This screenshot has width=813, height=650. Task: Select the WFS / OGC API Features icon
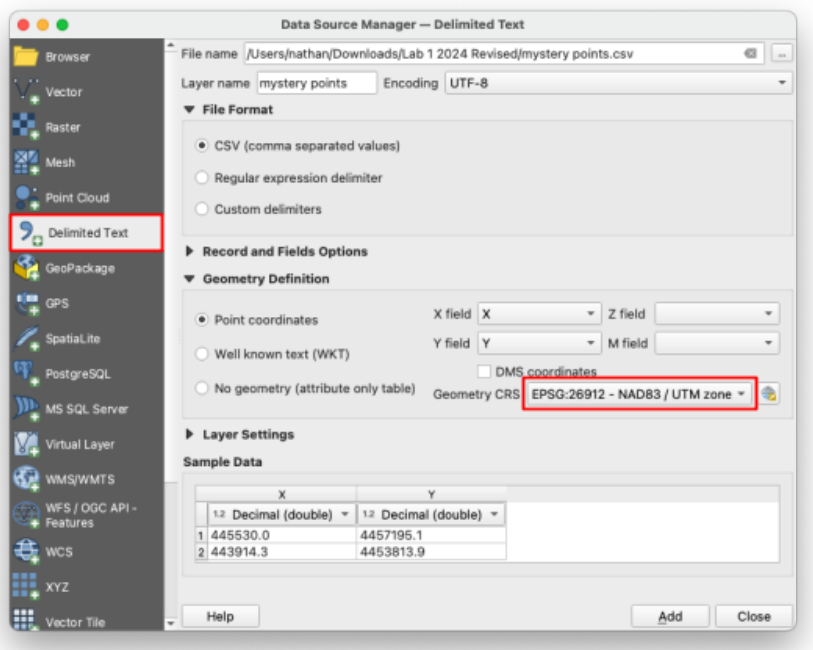(26, 515)
